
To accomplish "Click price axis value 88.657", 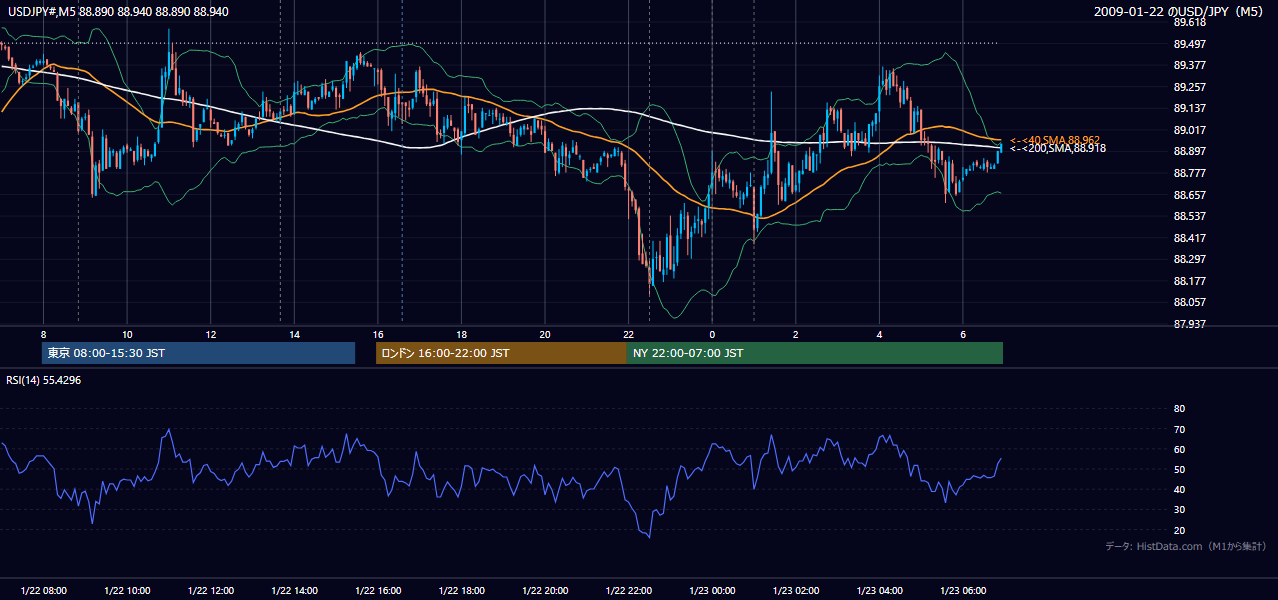I will click(x=1189, y=195).
